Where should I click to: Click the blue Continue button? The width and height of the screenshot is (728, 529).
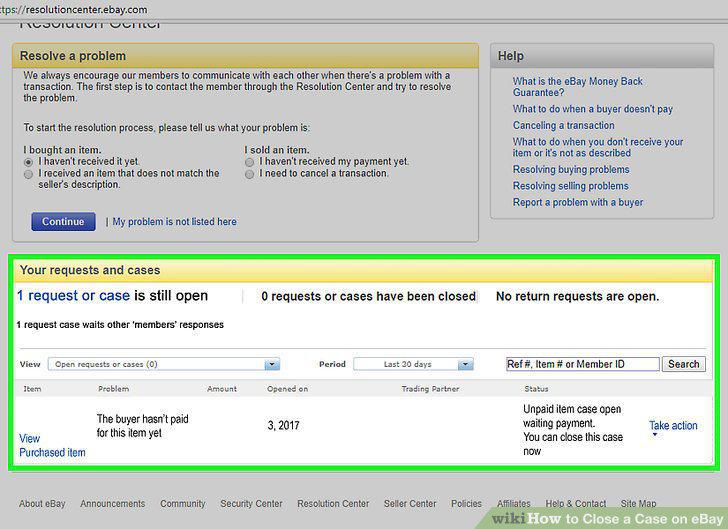point(63,222)
